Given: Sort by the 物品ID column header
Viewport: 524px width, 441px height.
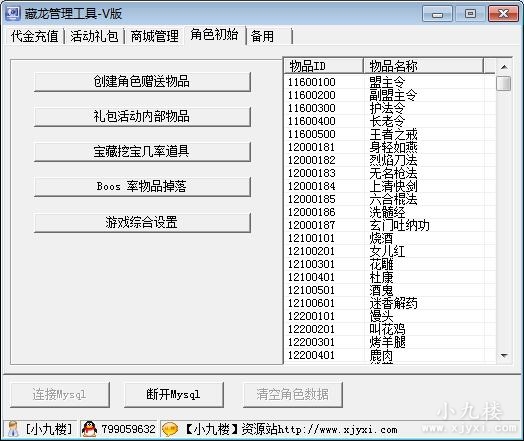Looking at the screenshot, I should tap(324, 66).
